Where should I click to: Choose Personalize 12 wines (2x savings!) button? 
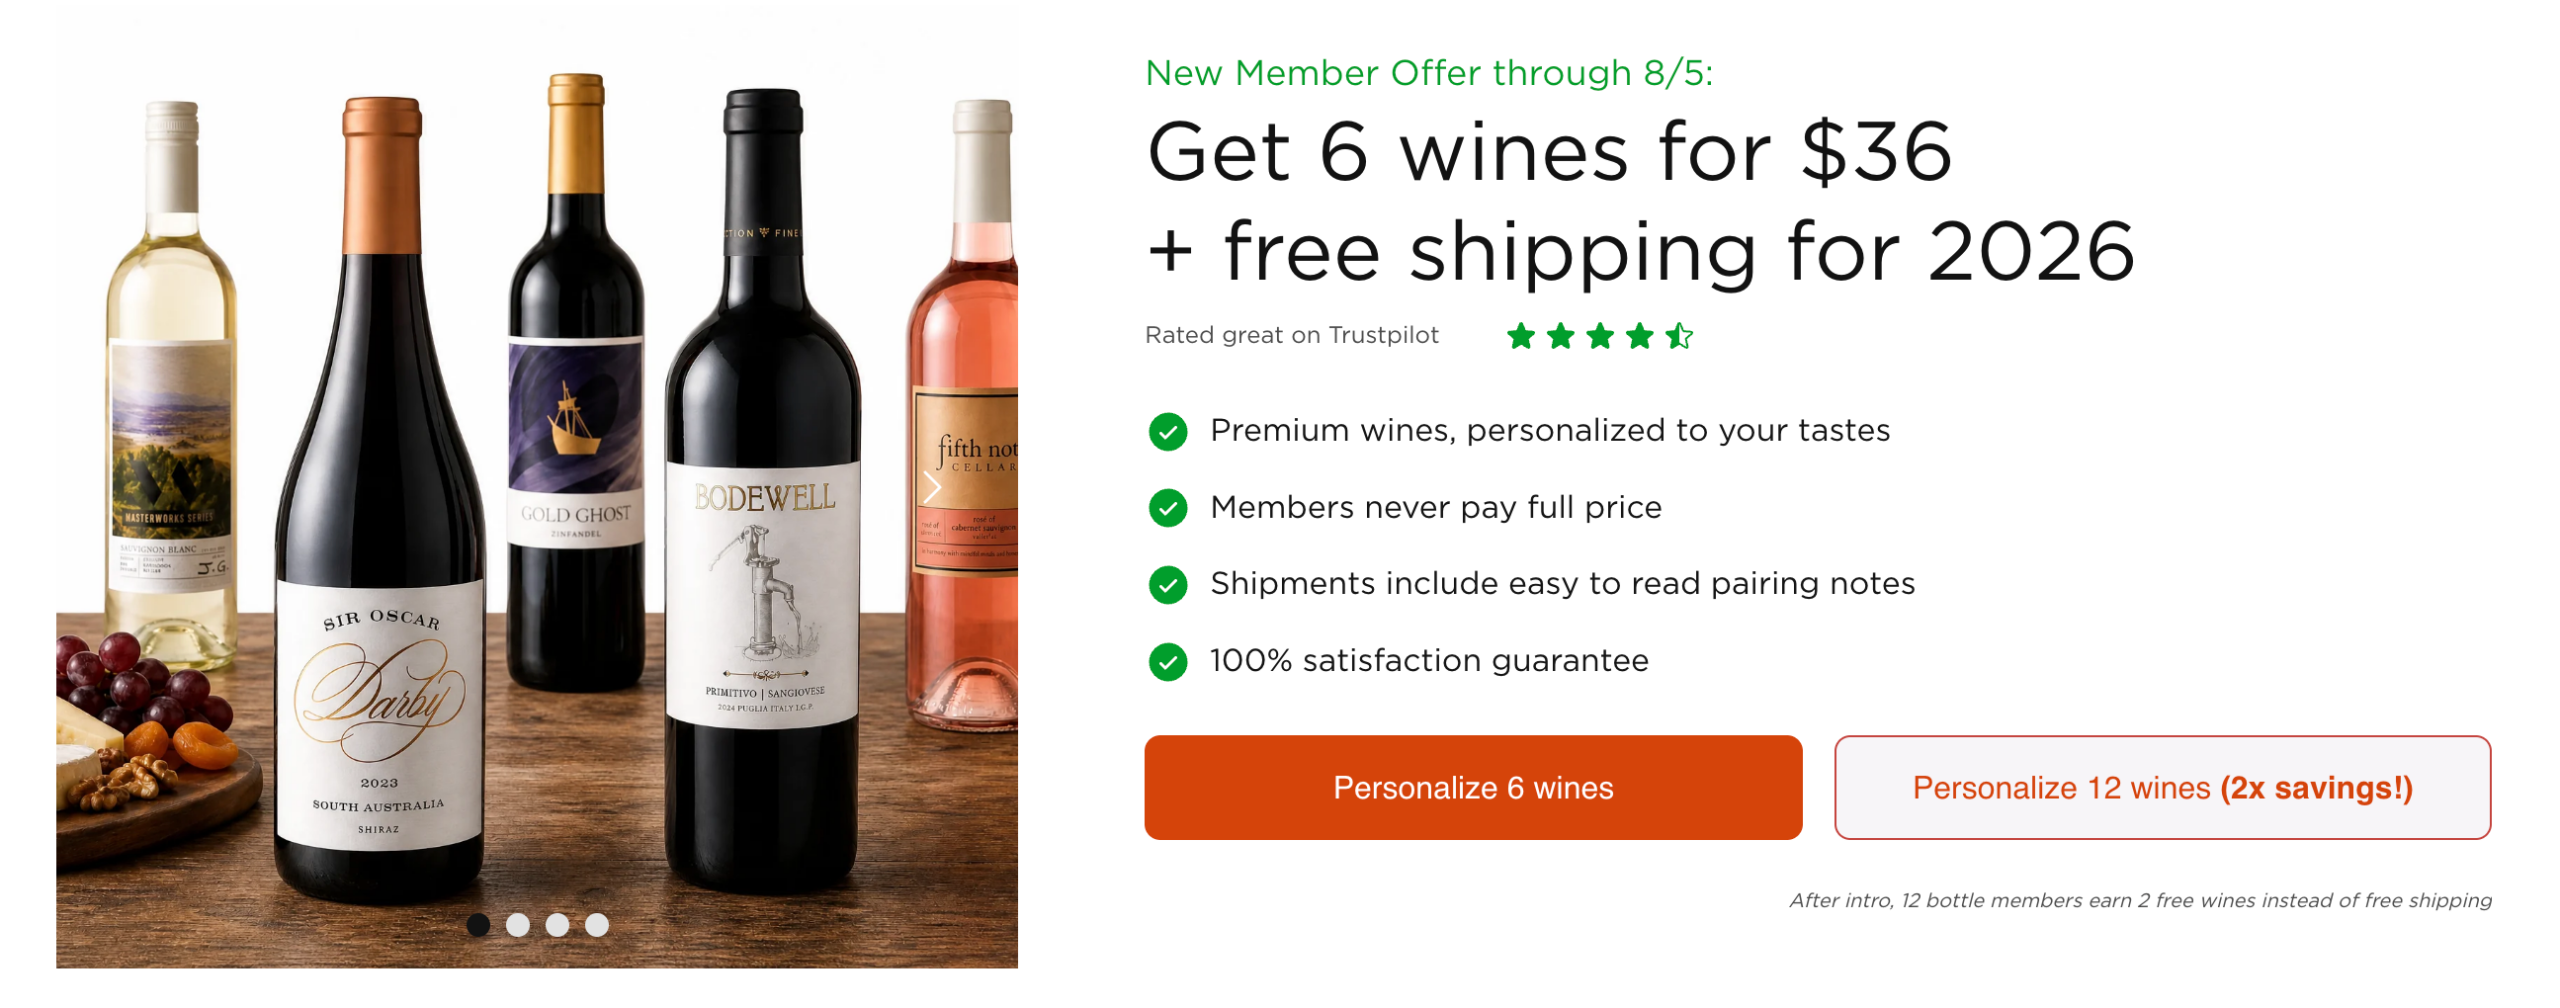(2161, 787)
